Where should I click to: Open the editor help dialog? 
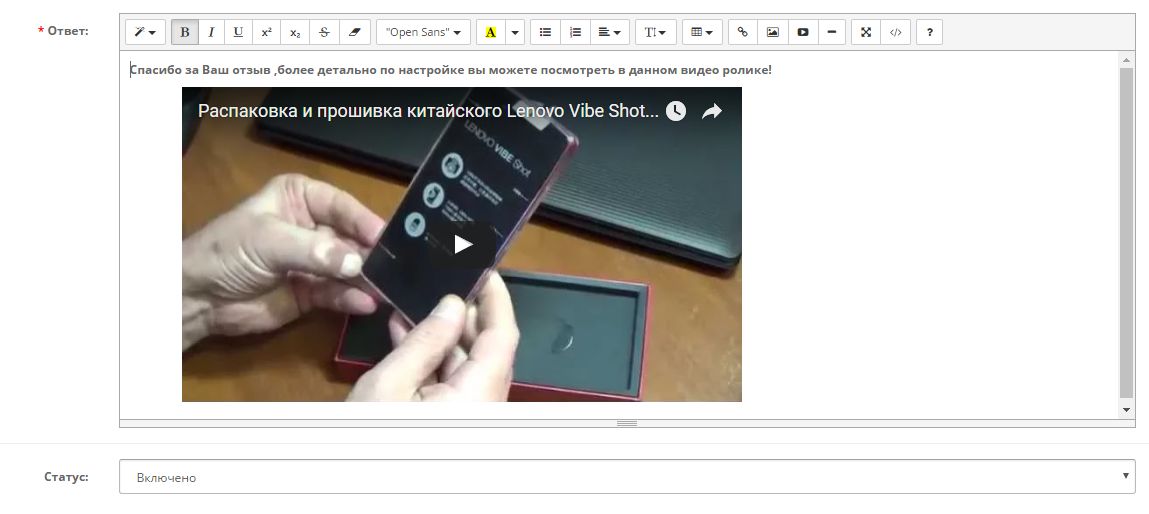[930, 32]
